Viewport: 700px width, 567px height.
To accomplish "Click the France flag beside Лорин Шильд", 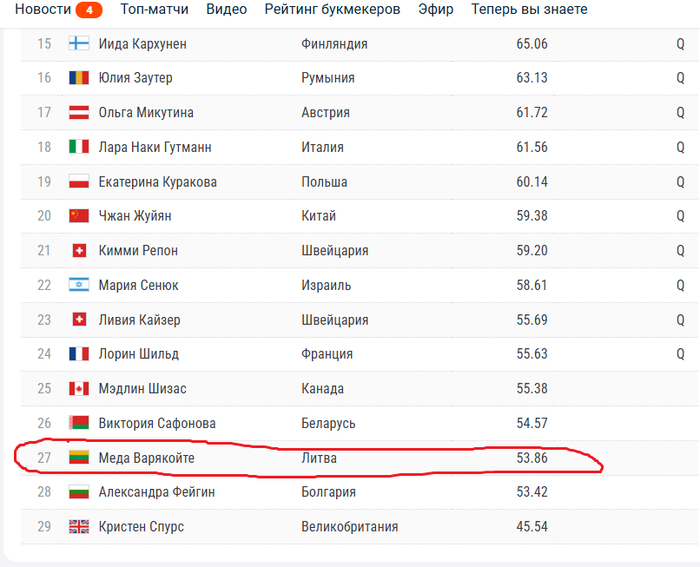I will click(x=79, y=354).
